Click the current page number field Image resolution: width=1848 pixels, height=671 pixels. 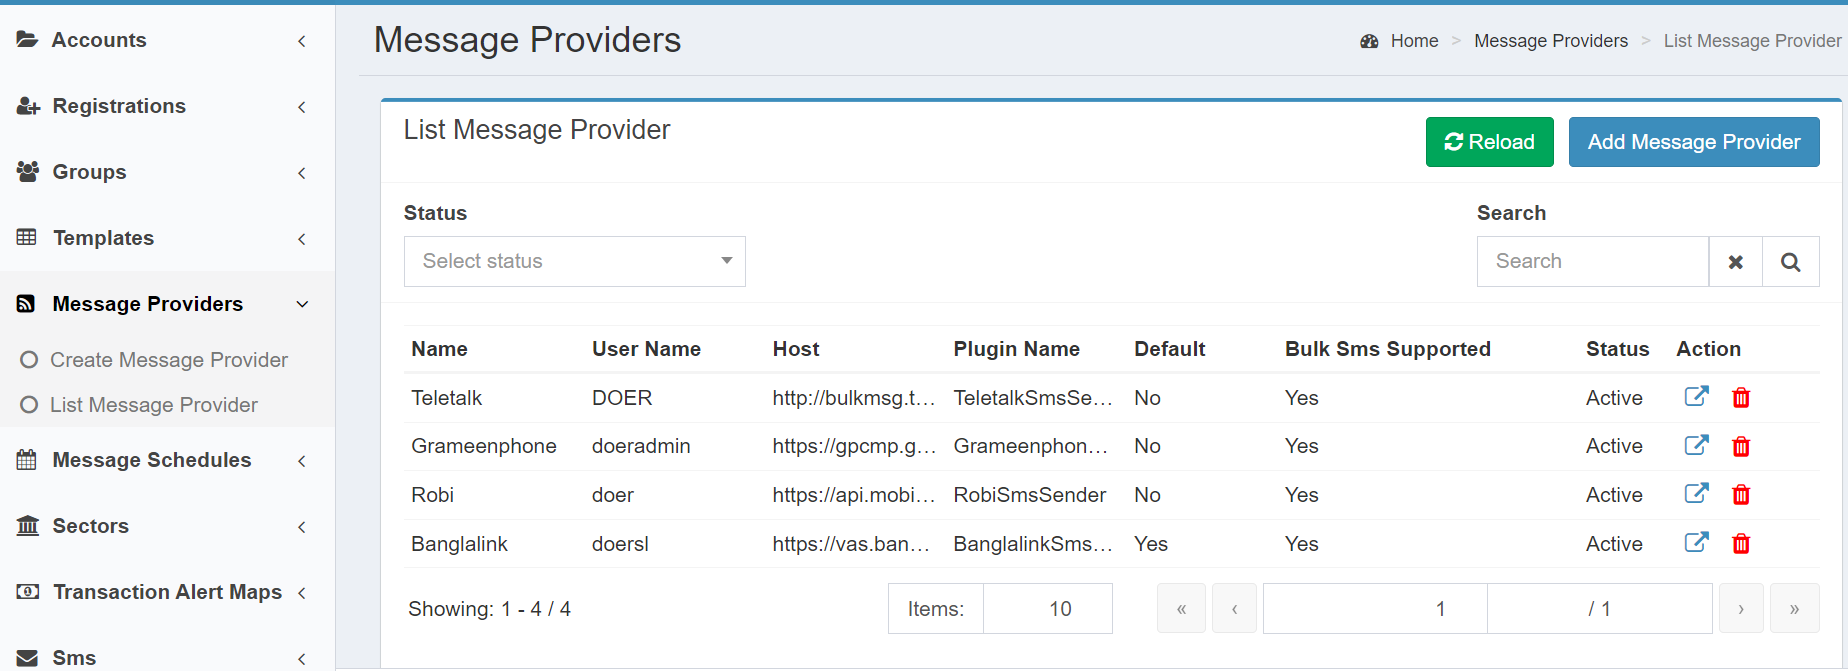click(x=1375, y=609)
